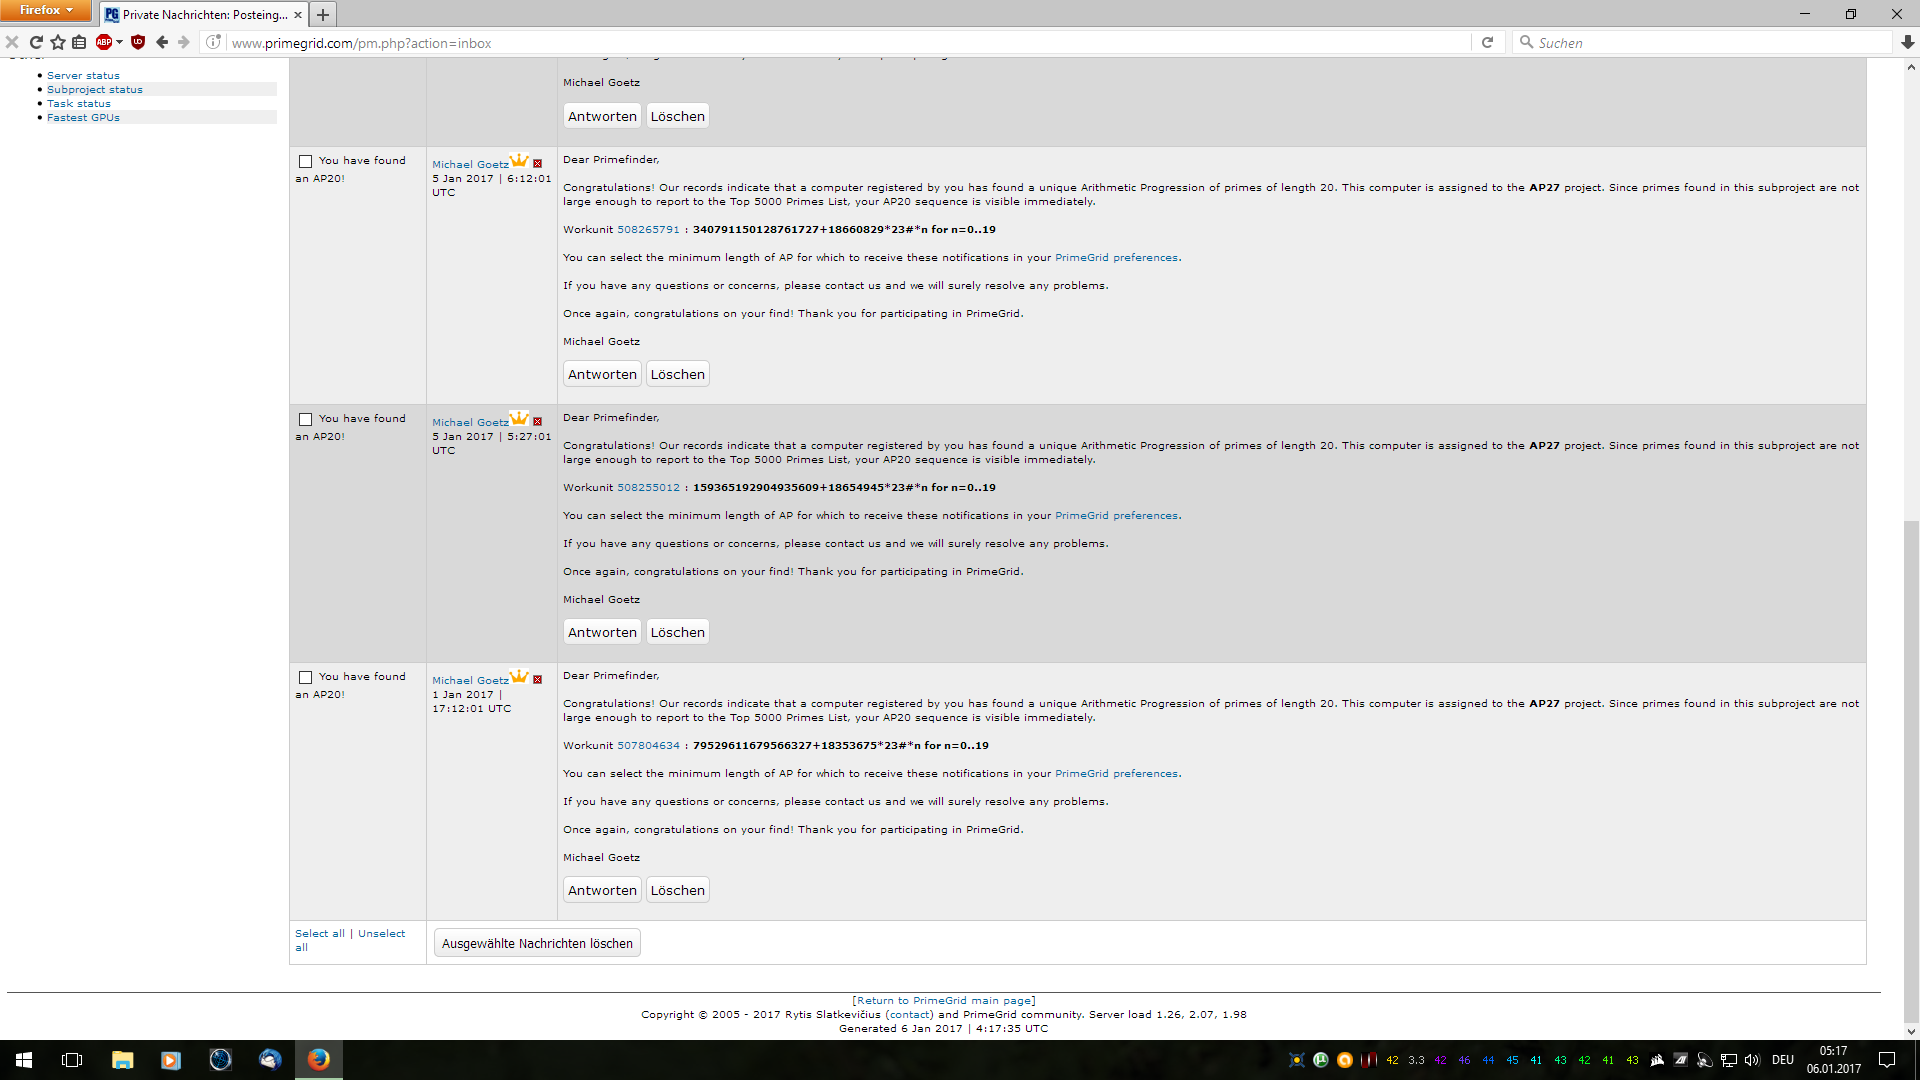
Task: Bookmark this page with star icon
Action: [x=58, y=42]
